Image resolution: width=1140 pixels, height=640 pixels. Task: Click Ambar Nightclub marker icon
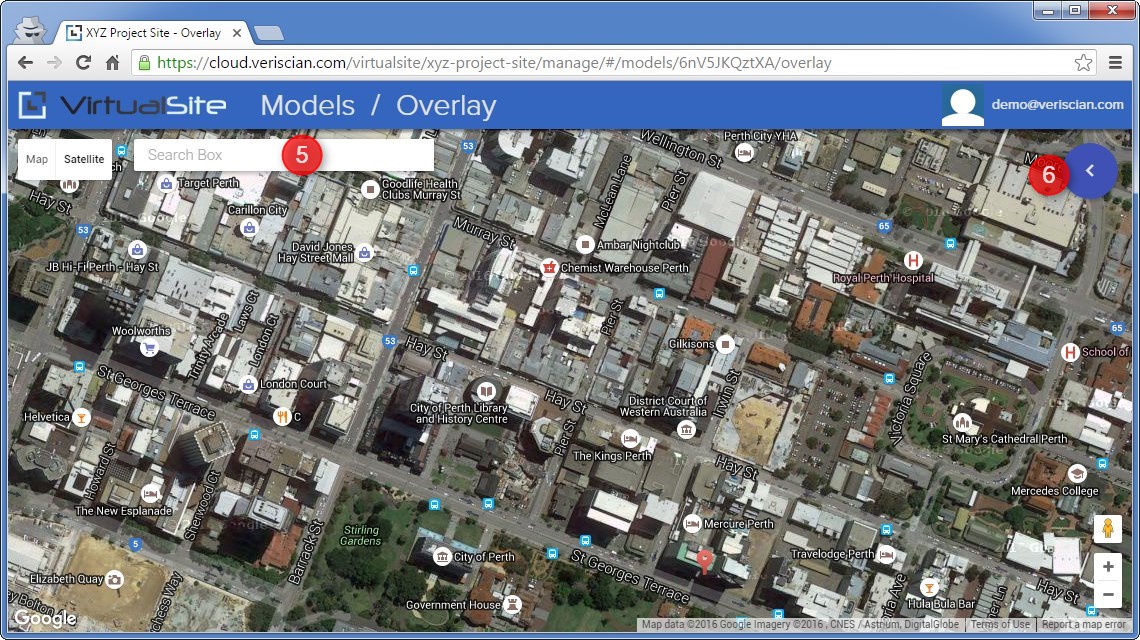point(585,244)
